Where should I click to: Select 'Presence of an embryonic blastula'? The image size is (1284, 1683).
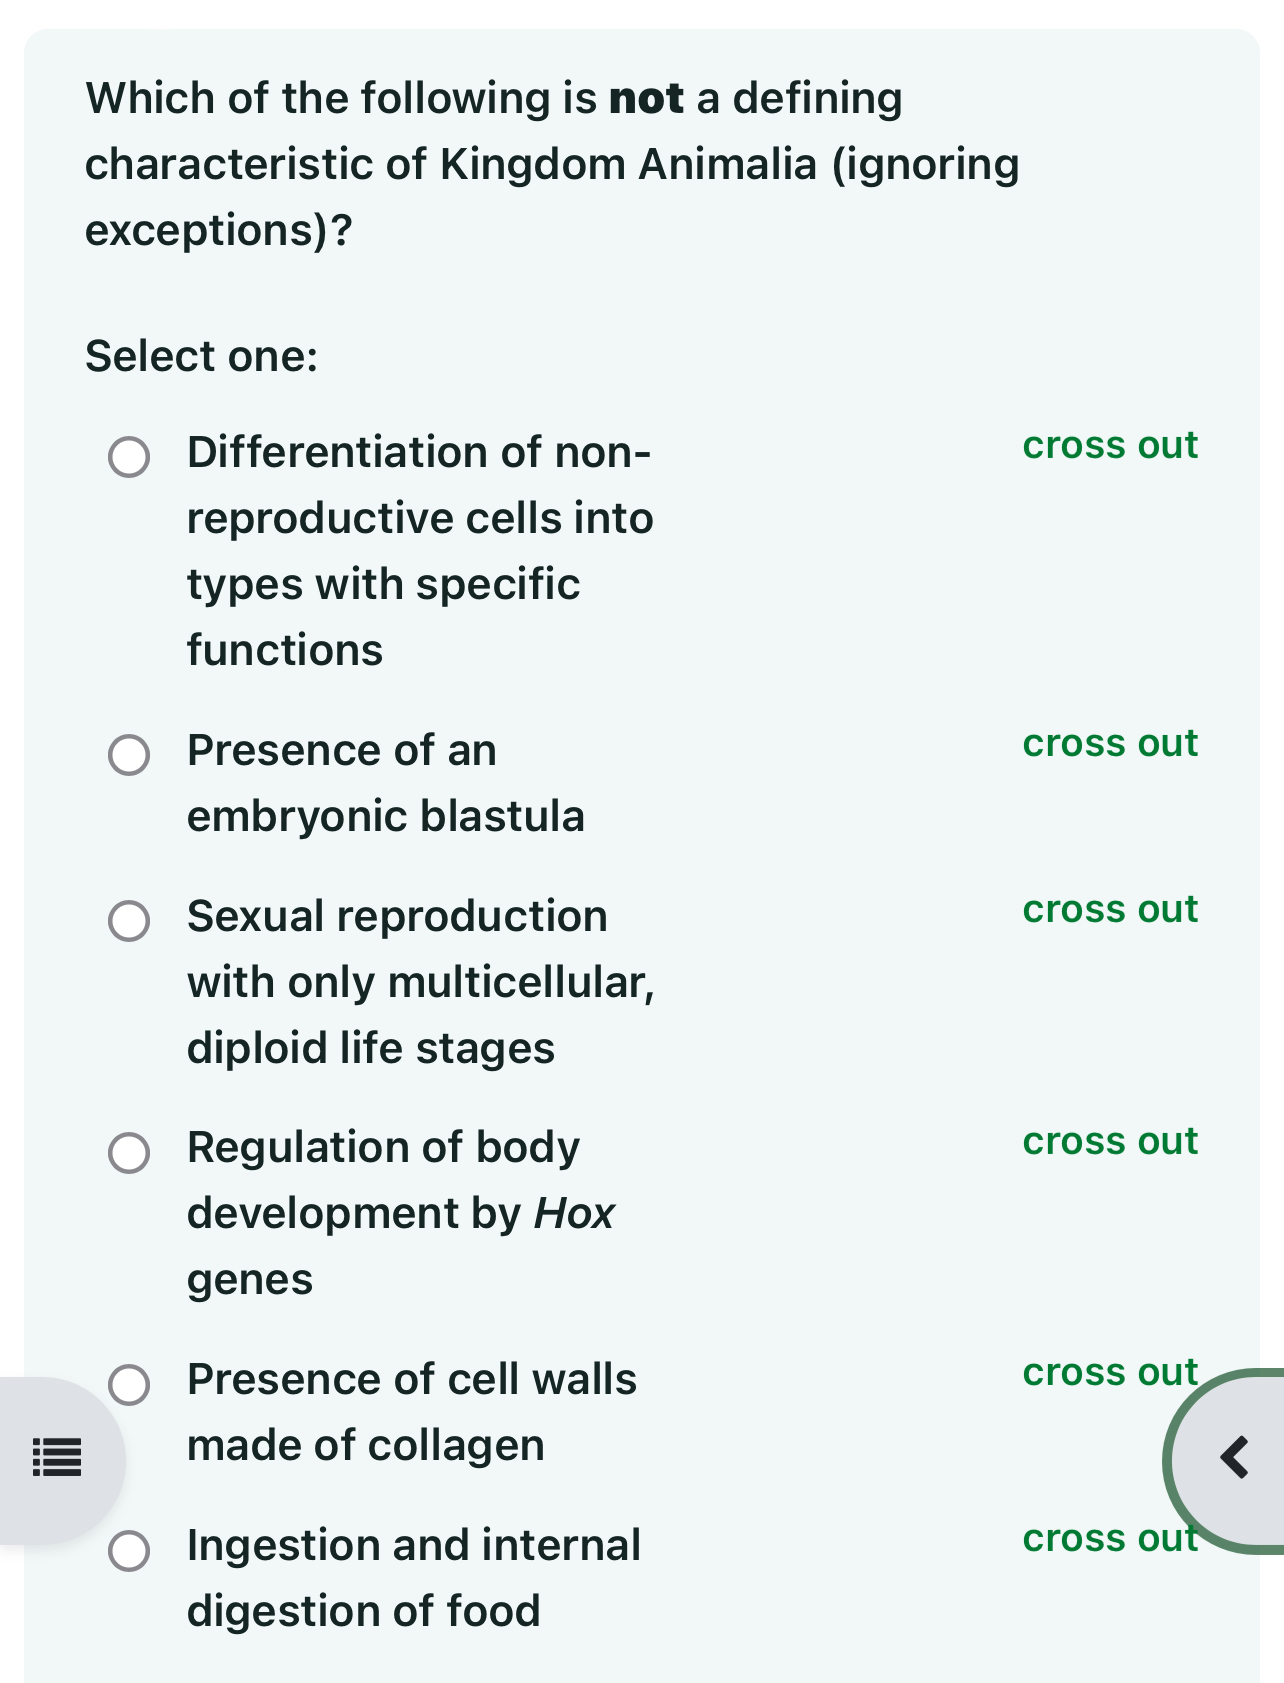128,757
